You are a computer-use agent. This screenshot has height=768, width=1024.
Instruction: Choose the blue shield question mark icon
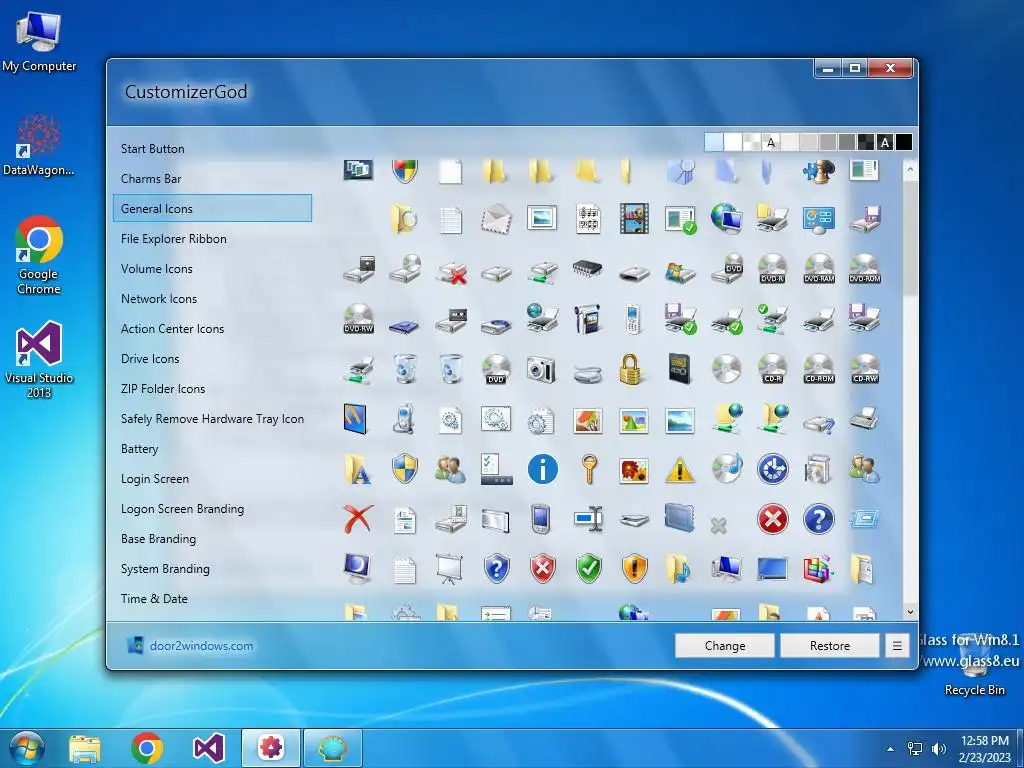496,569
